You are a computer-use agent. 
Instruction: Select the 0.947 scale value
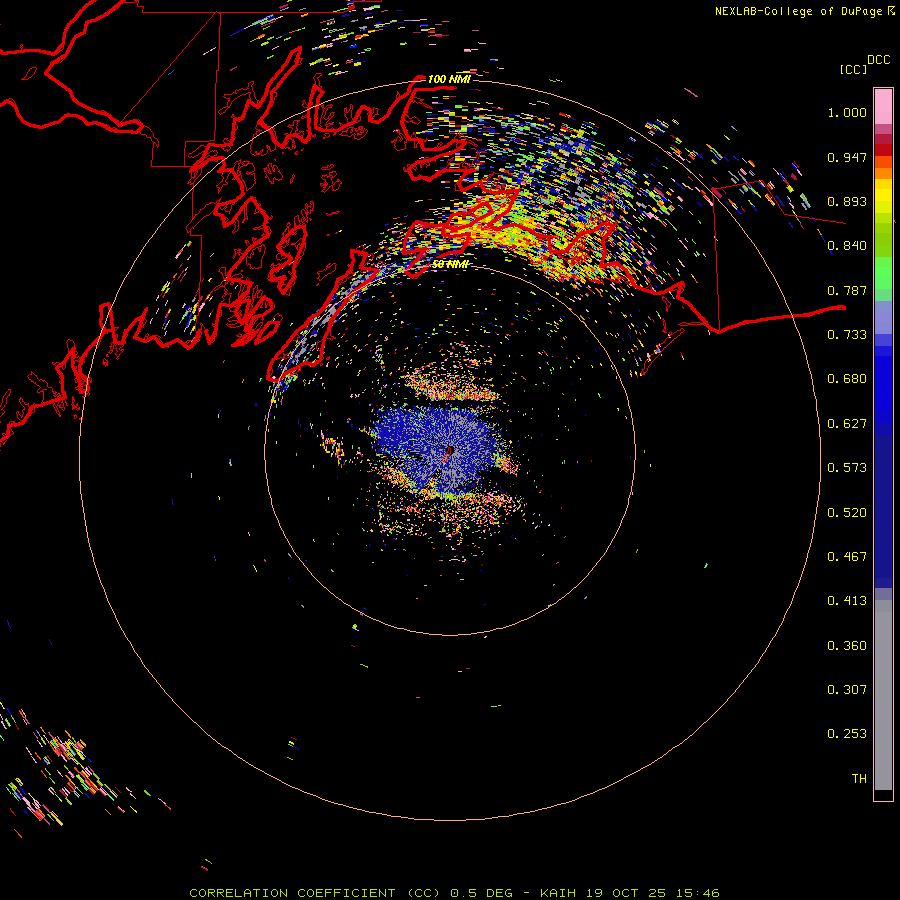click(x=847, y=157)
